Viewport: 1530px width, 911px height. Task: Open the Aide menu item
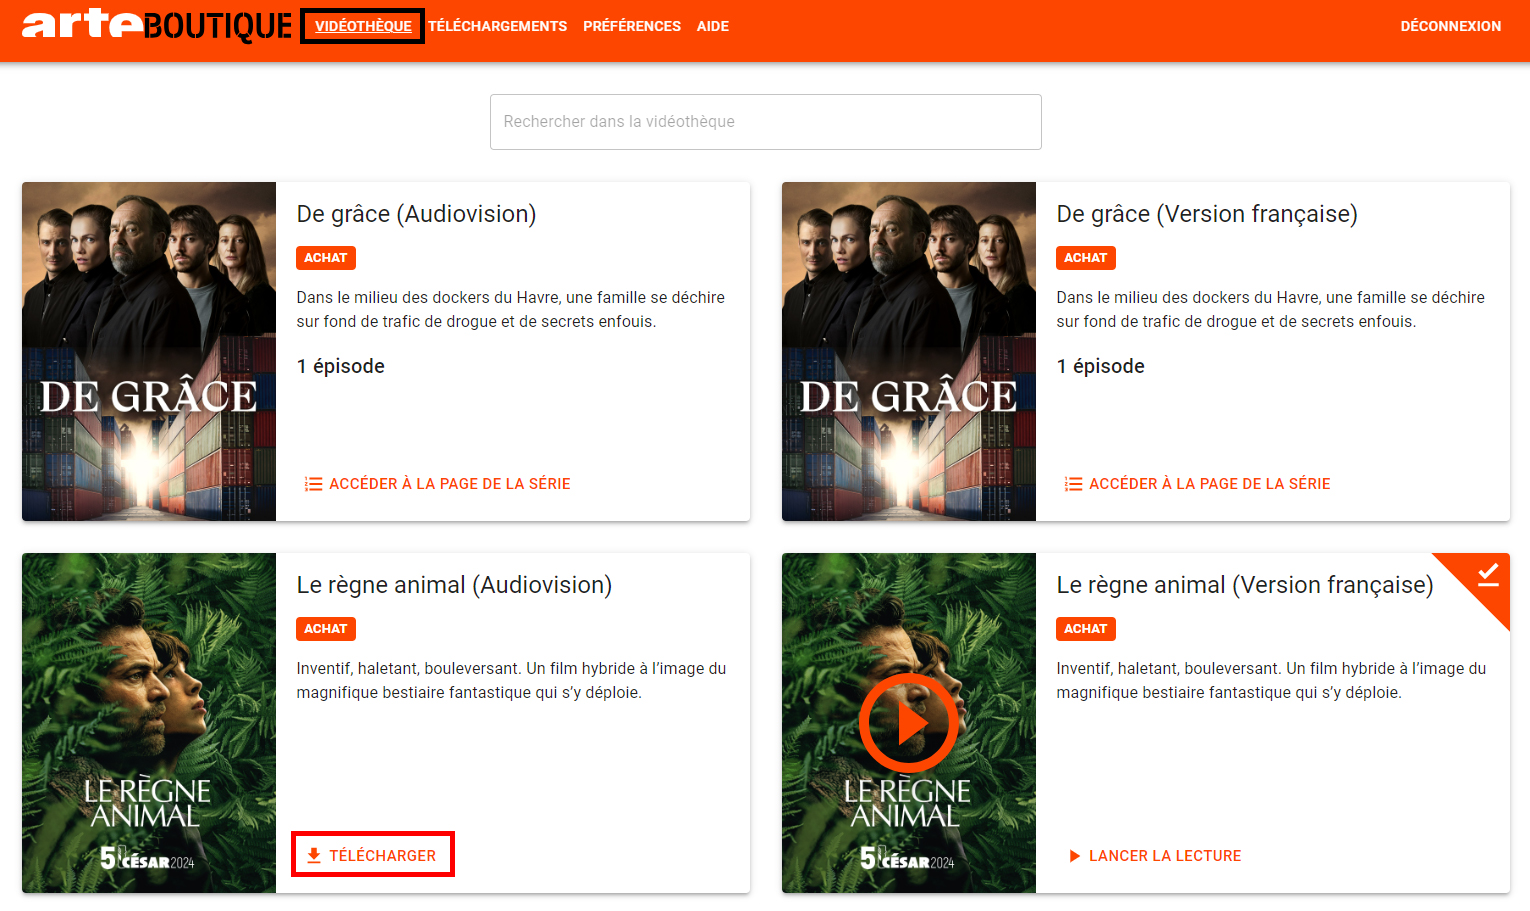[x=713, y=26]
